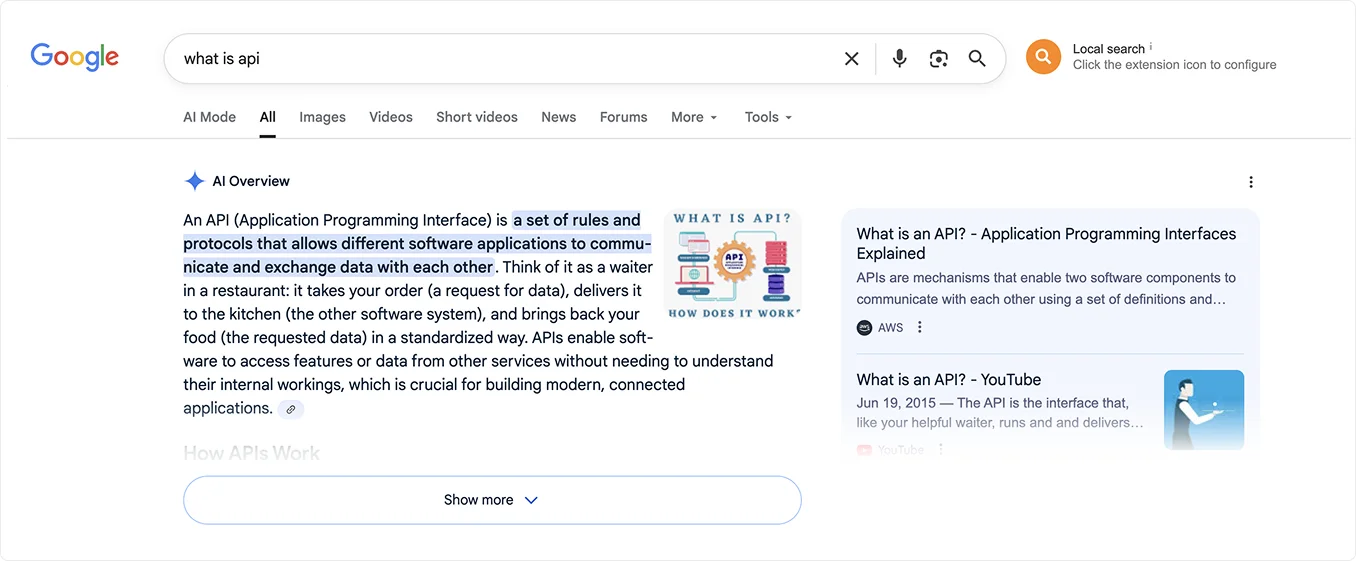Open the Images tab

click(x=322, y=117)
